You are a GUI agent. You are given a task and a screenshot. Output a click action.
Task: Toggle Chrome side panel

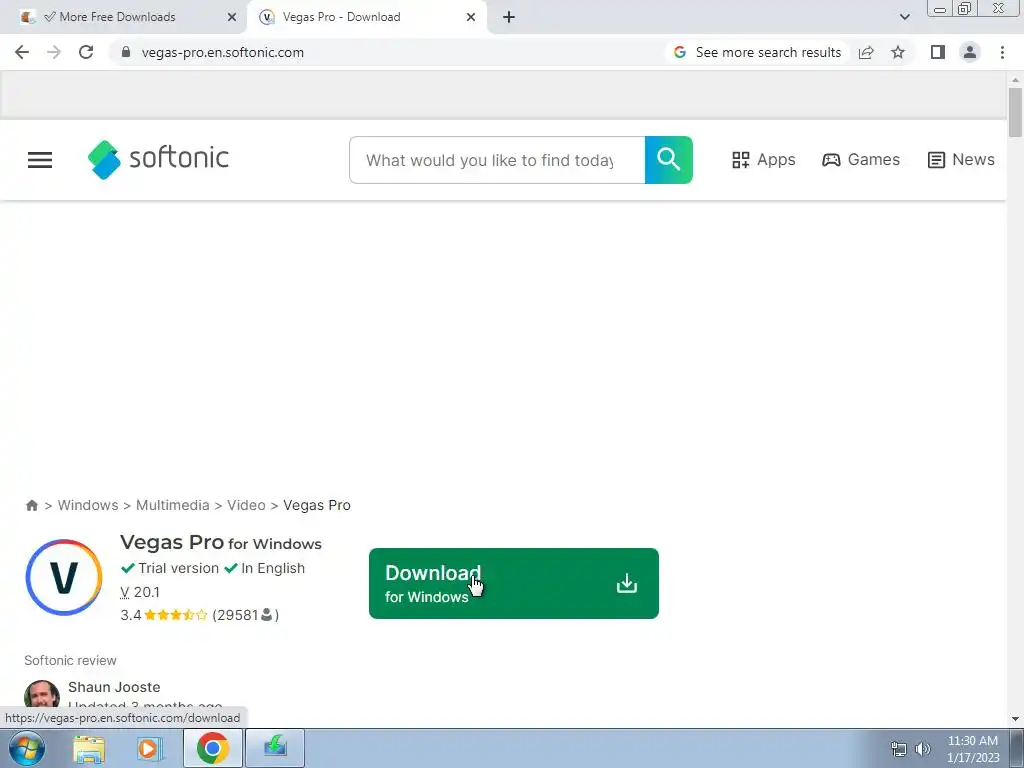coord(938,52)
